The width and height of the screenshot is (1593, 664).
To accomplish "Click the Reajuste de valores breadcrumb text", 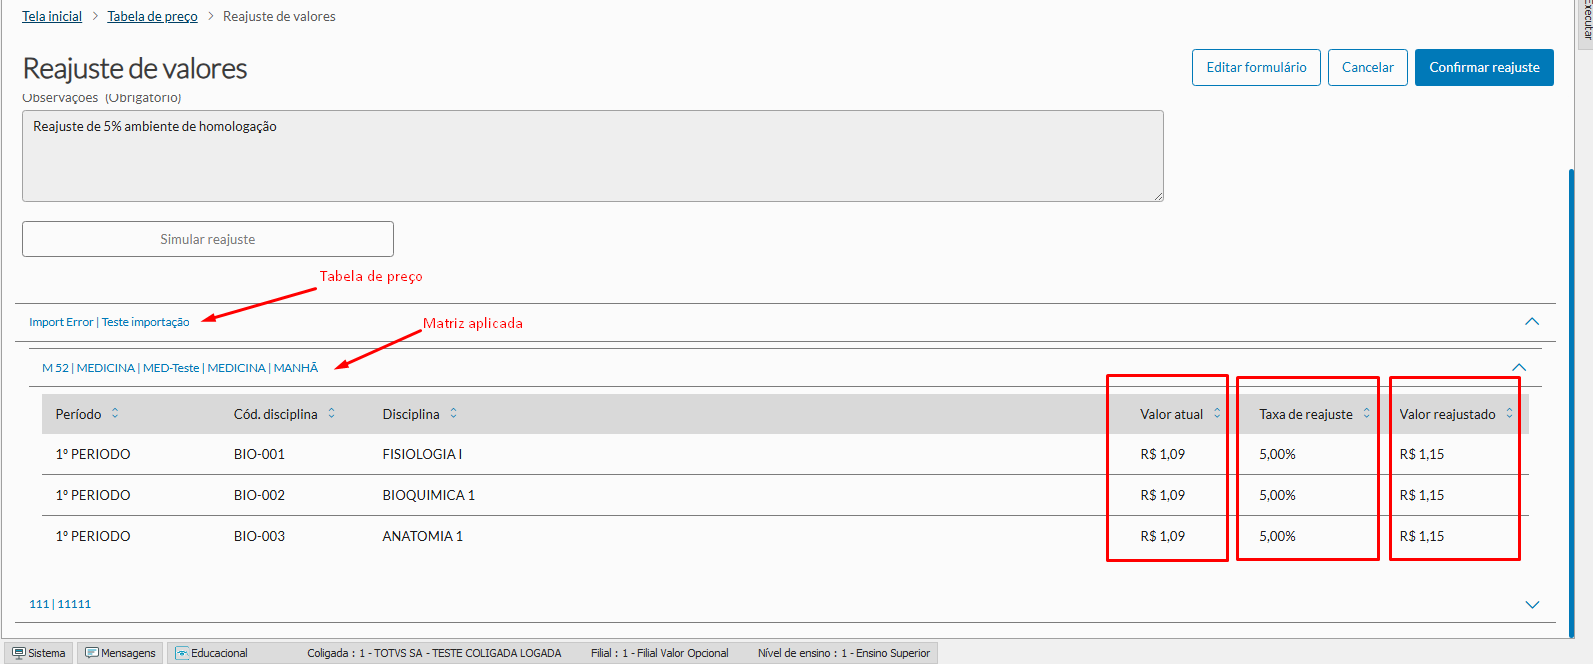I will (x=279, y=16).
